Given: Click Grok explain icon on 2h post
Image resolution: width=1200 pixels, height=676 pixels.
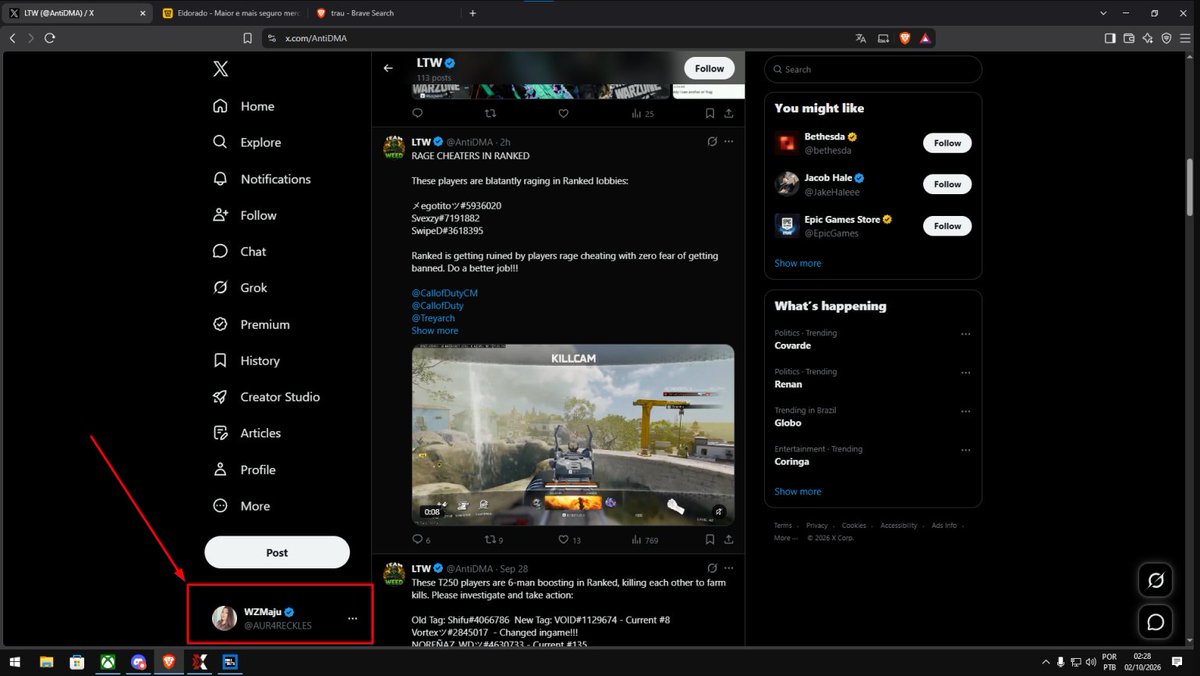Looking at the screenshot, I should (x=712, y=142).
